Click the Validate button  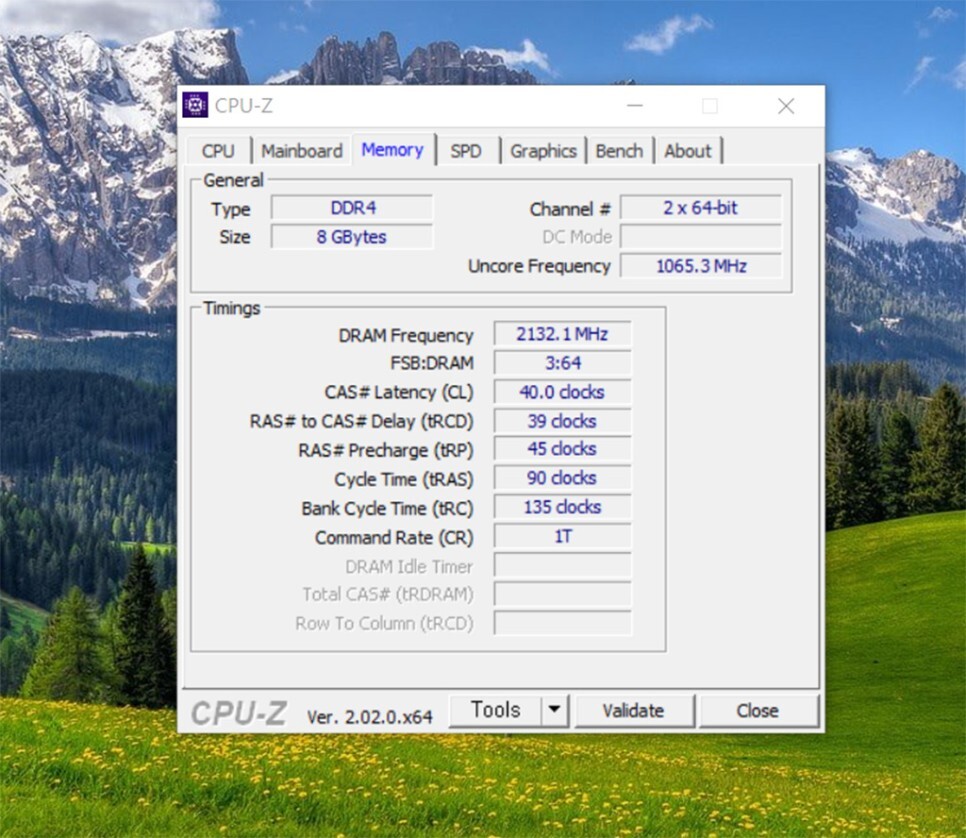point(634,711)
